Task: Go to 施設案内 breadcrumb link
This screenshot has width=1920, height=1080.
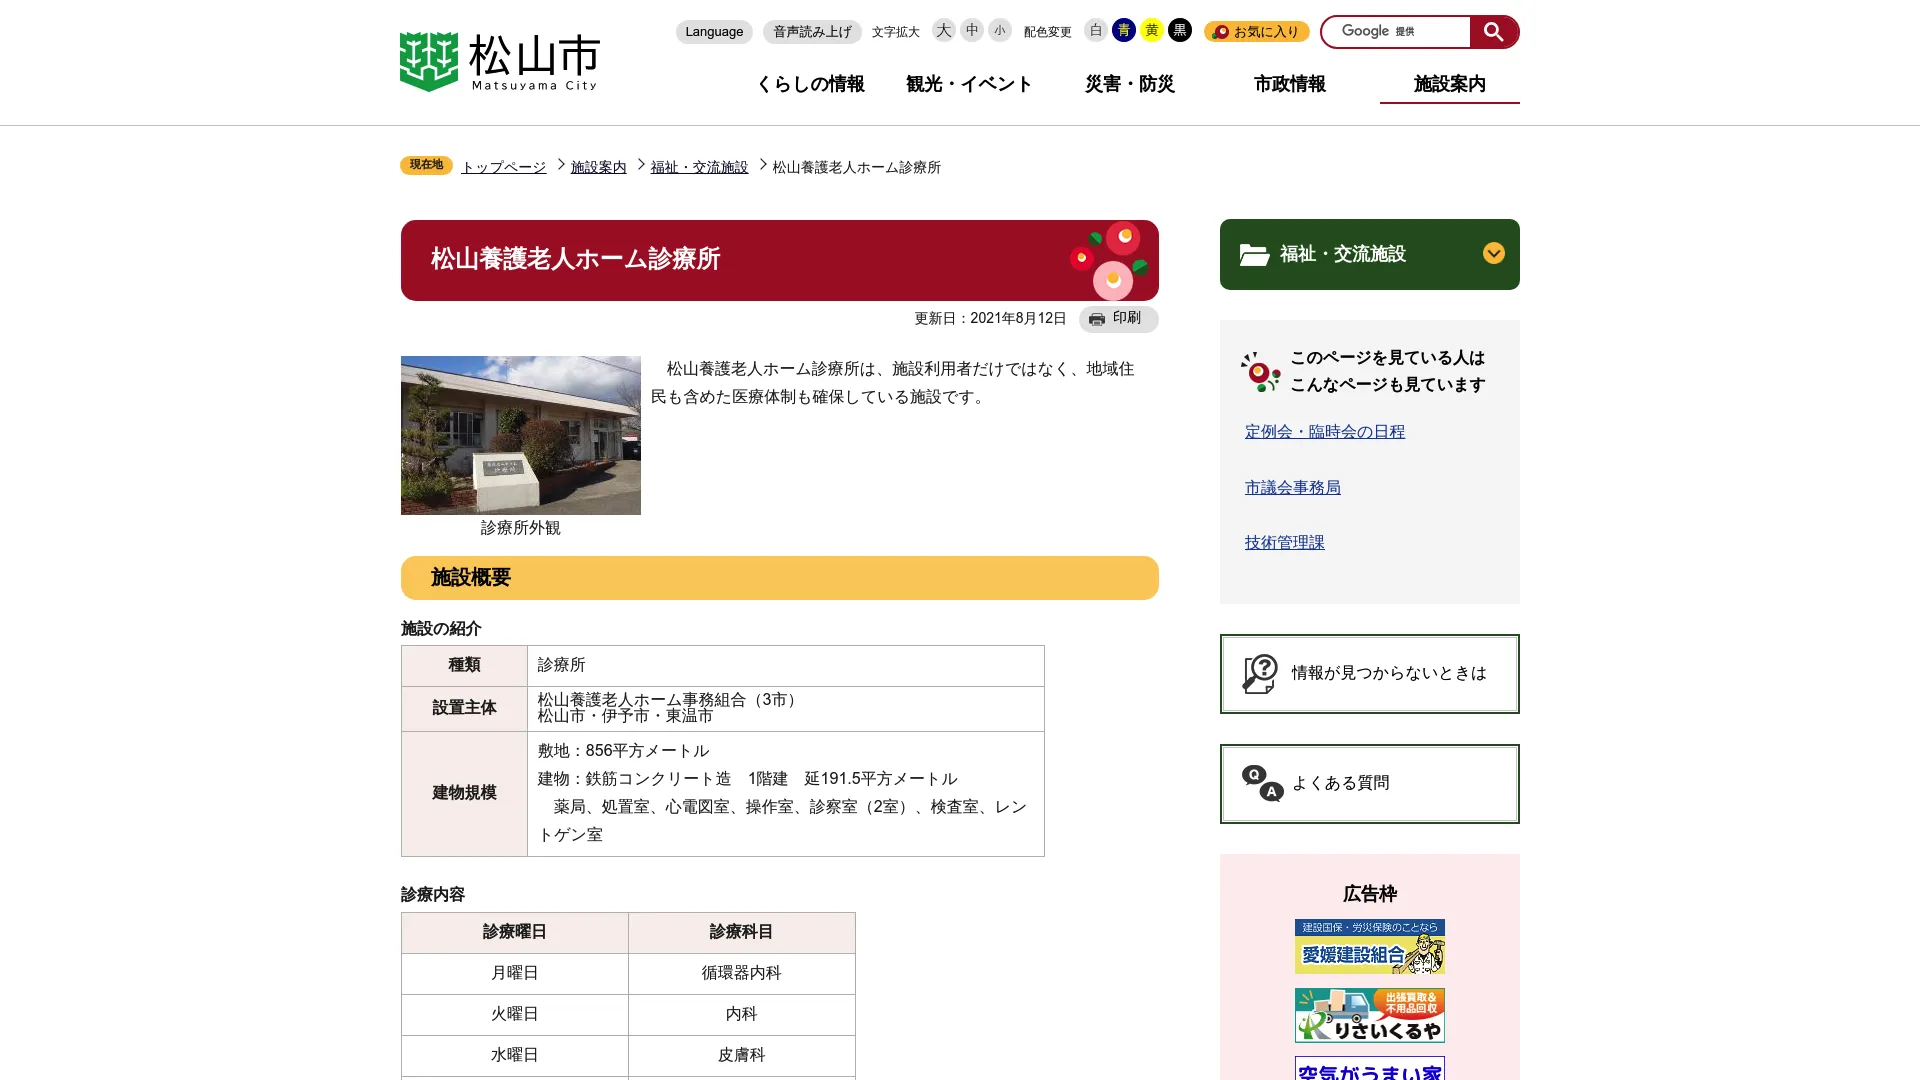Action: (x=598, y=167)
